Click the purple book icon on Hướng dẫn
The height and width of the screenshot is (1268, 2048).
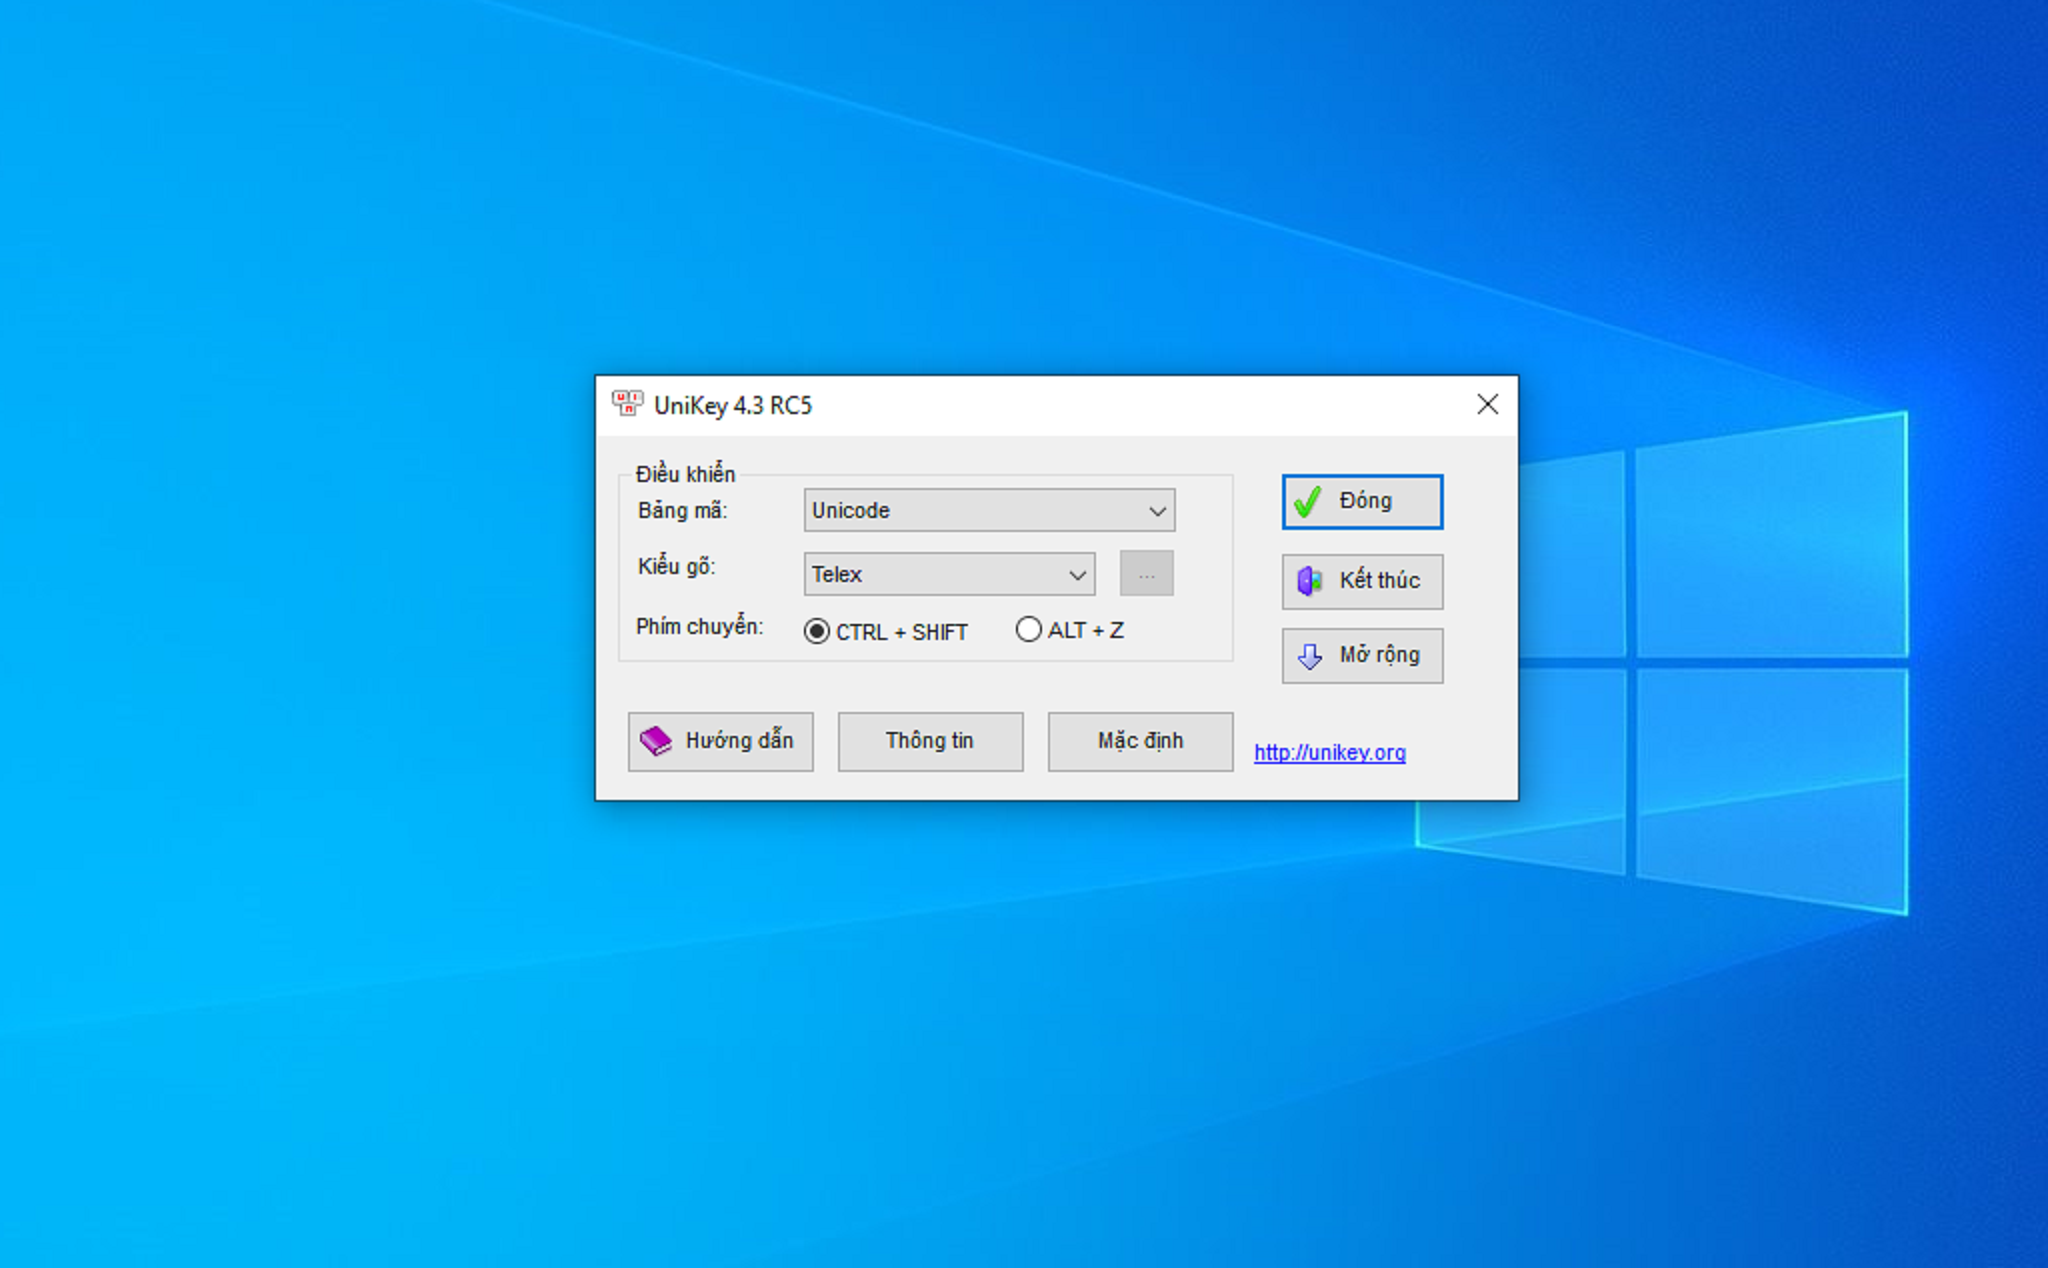655,741
